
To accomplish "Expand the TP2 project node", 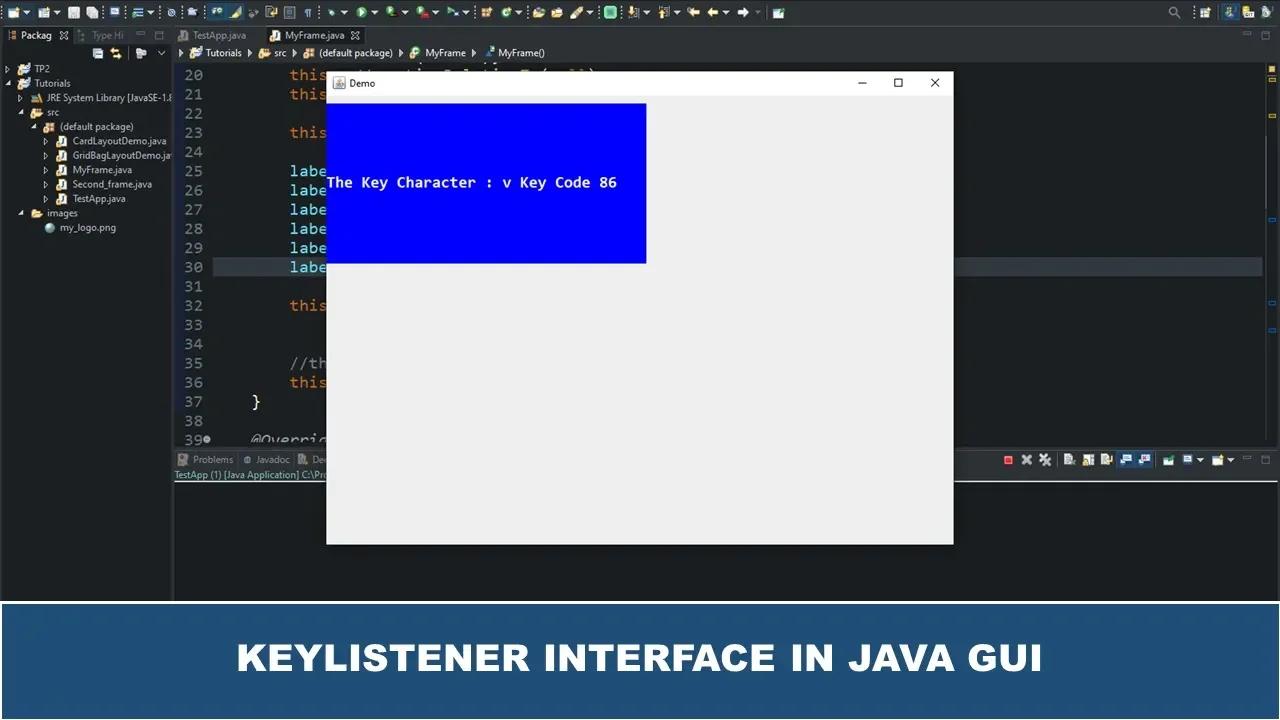I will (8, 69).
